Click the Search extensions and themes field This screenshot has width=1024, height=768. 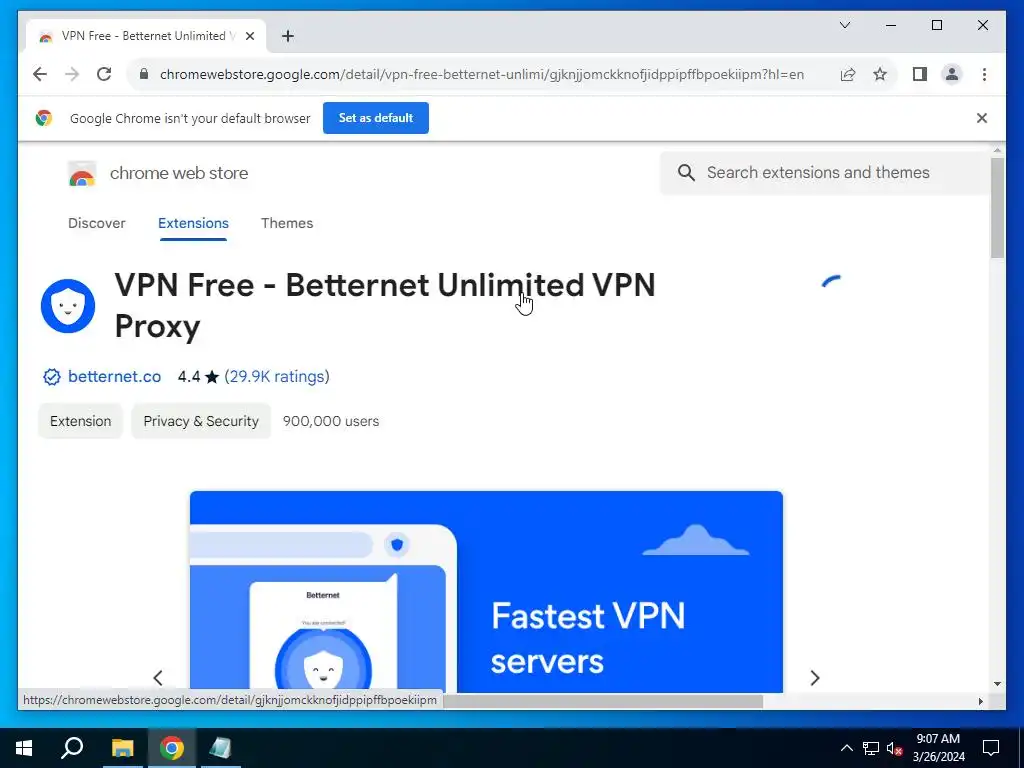pos(824,173)
